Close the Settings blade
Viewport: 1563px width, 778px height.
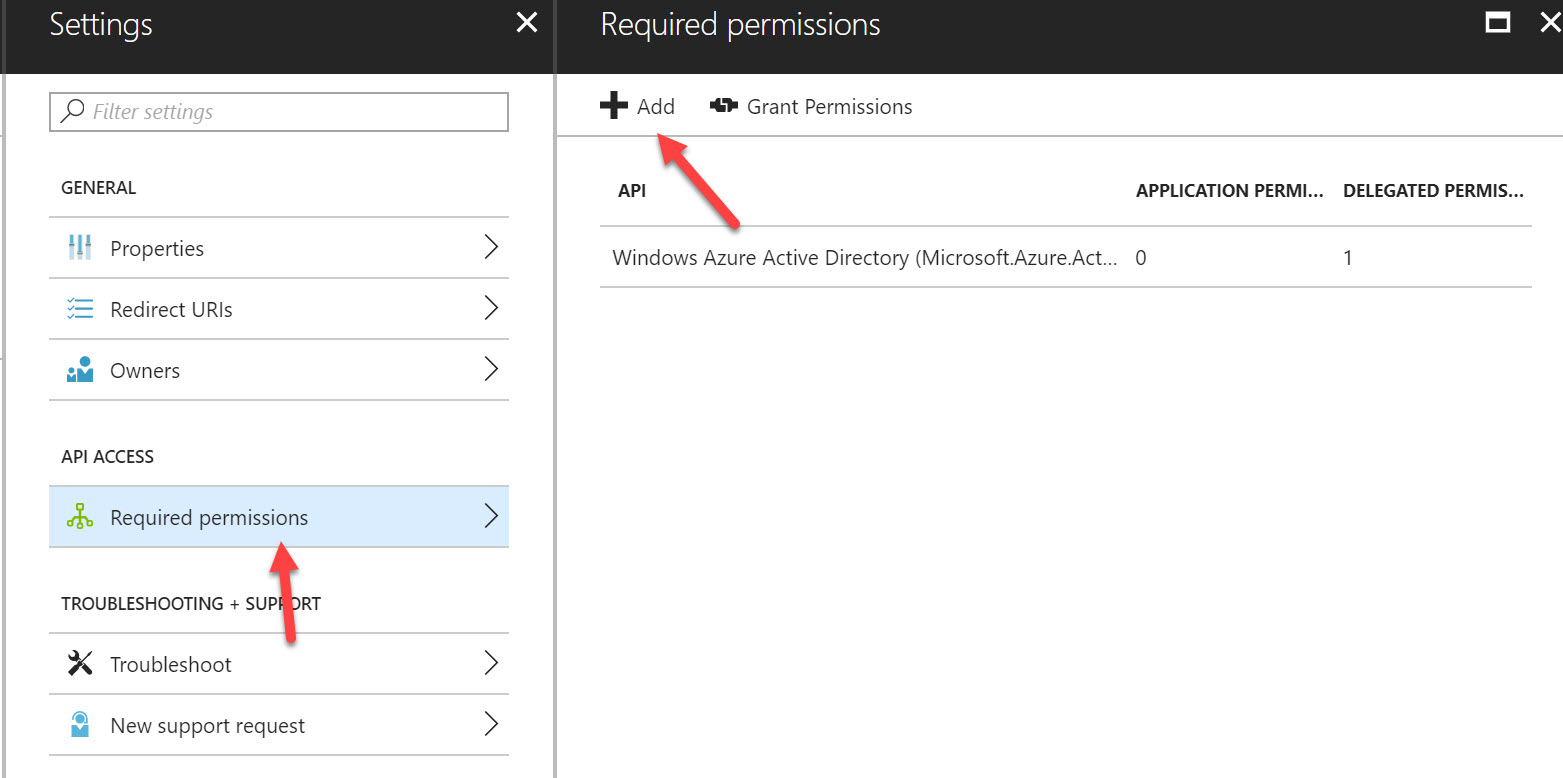[526, 24]
